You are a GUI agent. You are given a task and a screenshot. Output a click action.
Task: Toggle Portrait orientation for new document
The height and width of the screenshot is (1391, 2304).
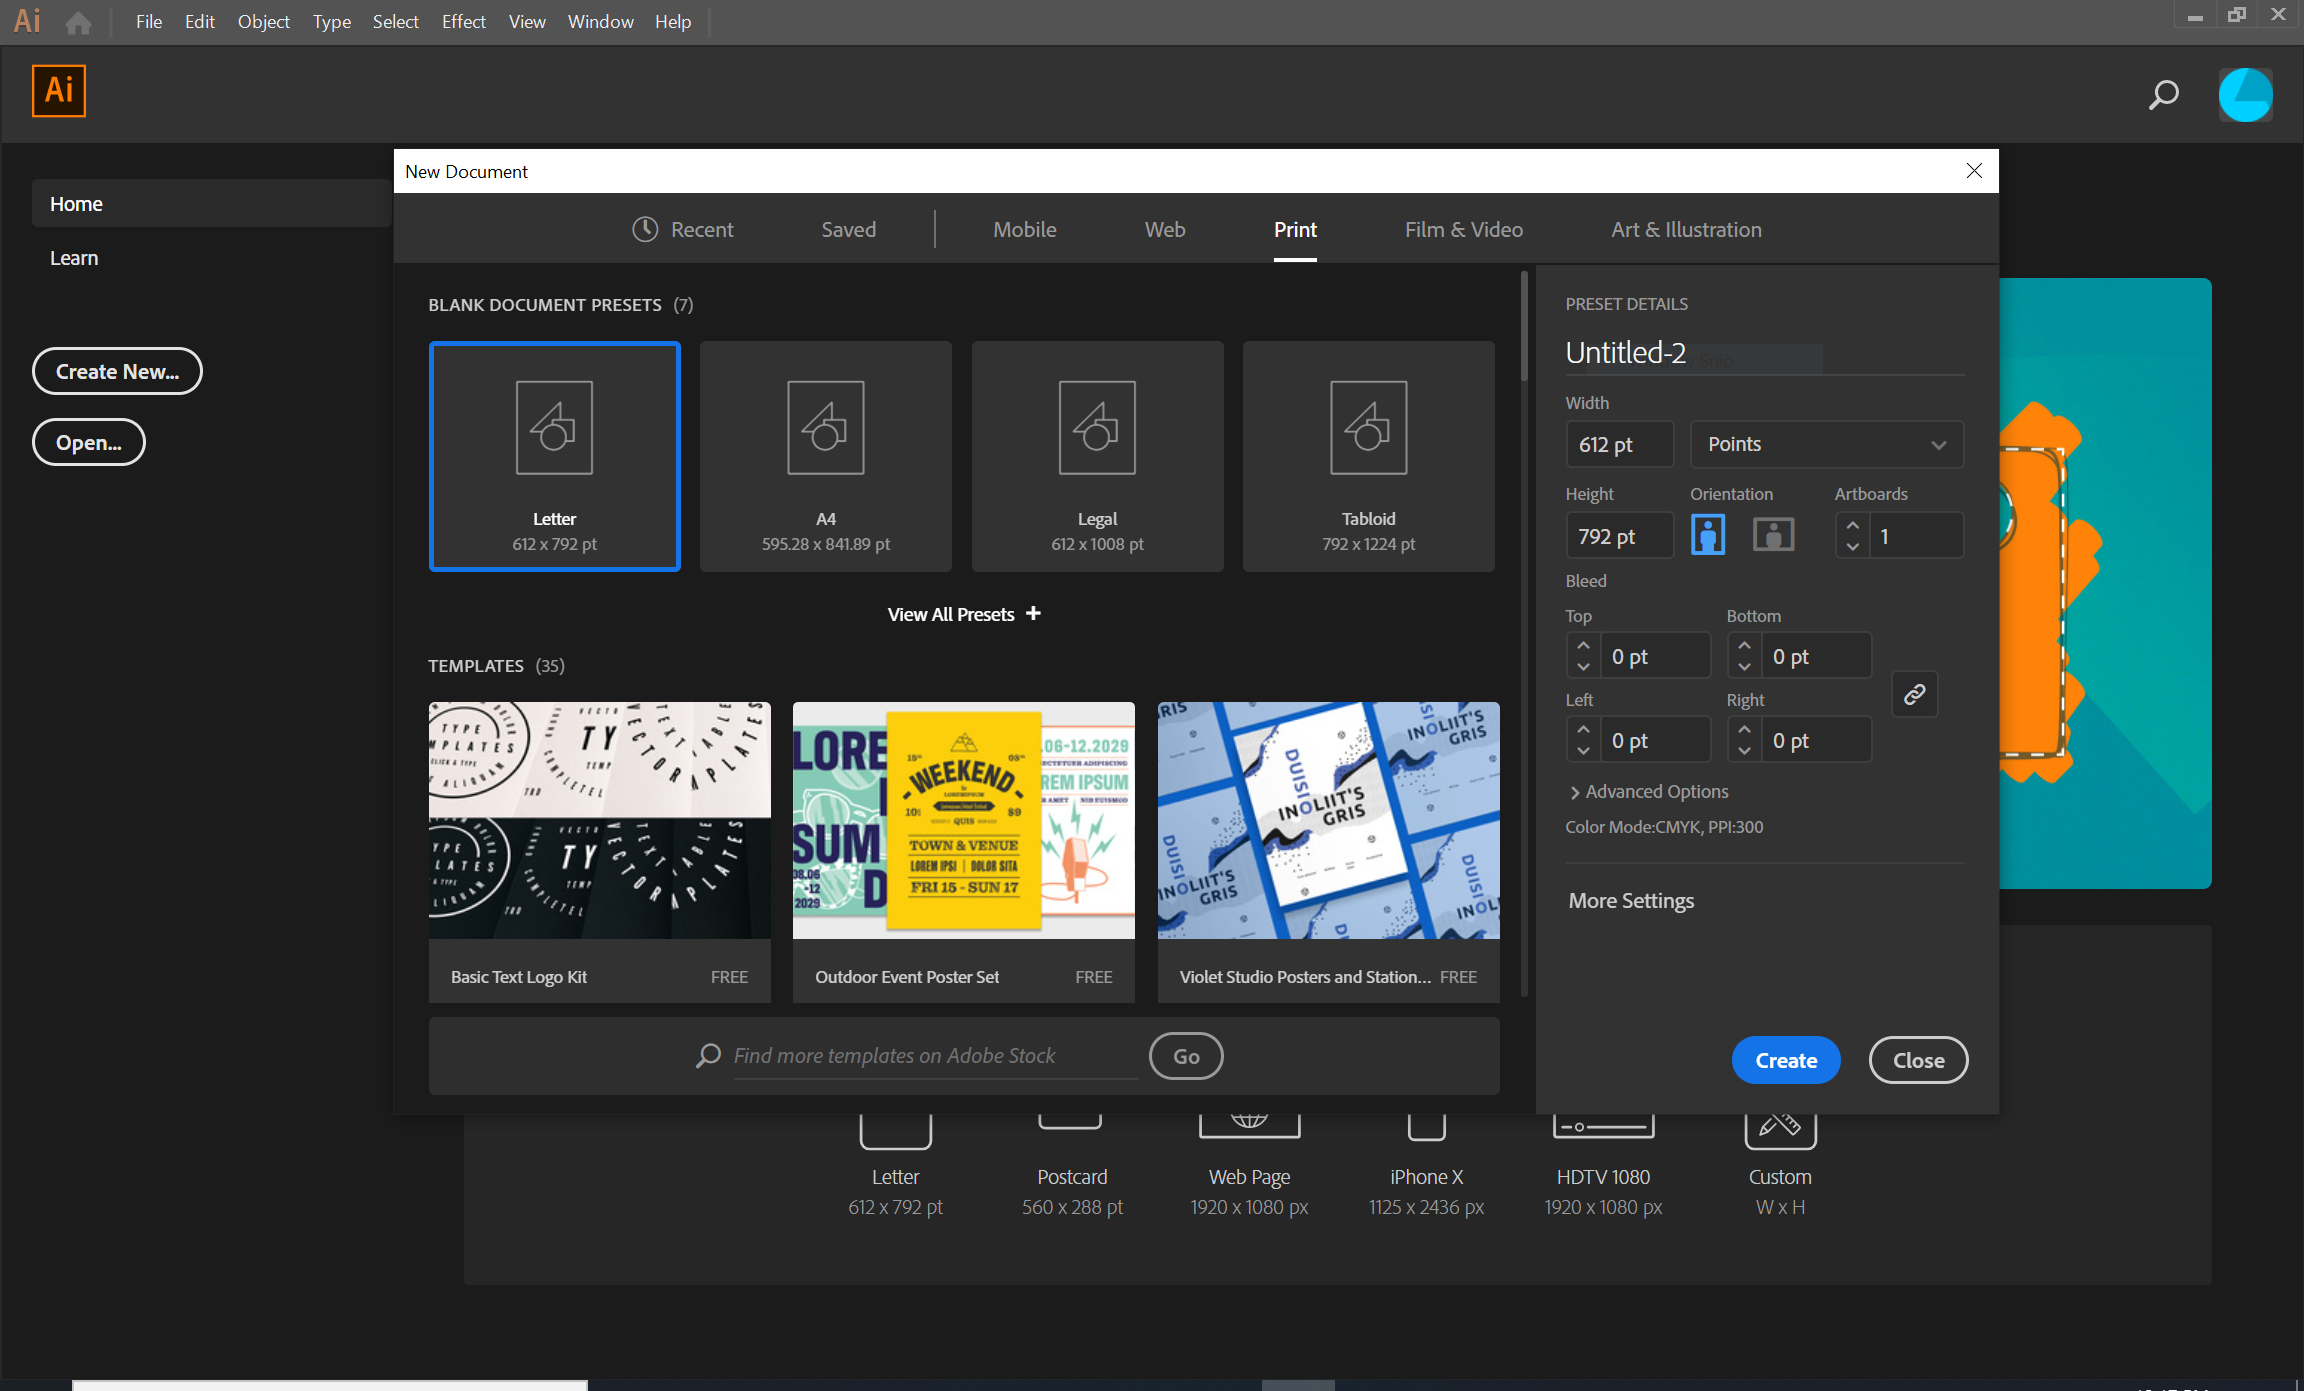point(1708,533)
